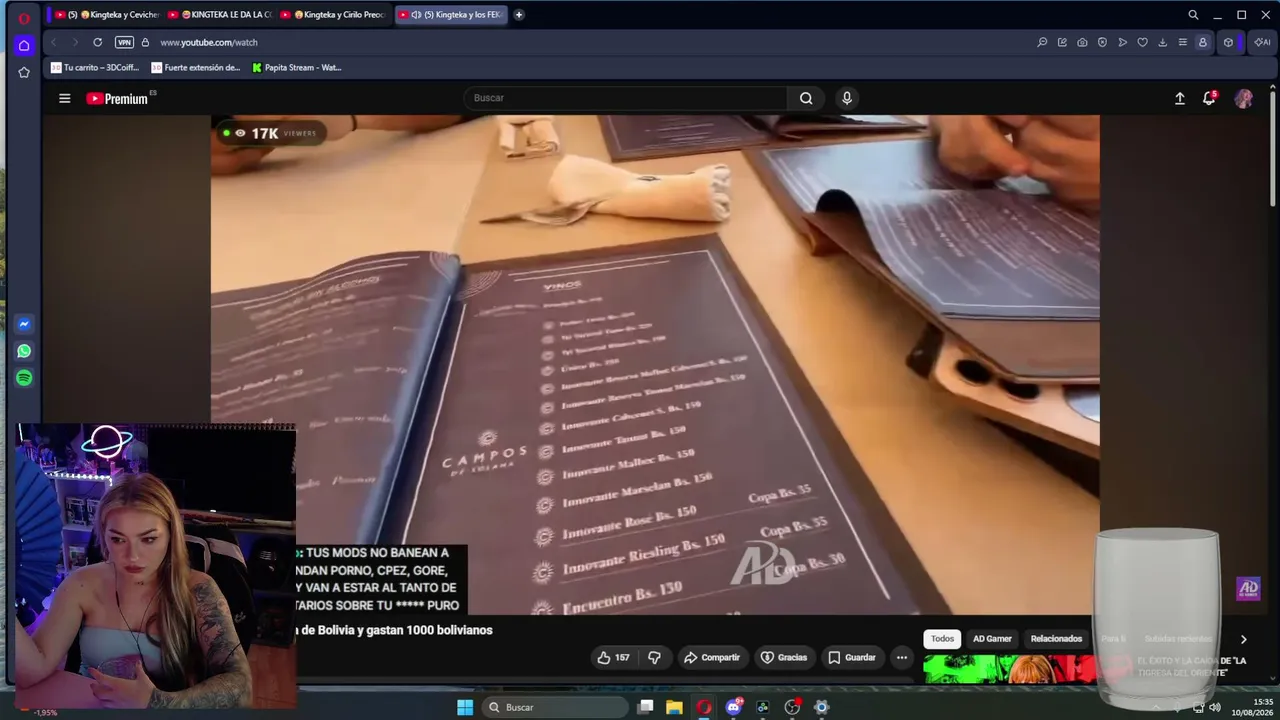Open YouTube upload/create button
The height and width of the screenshot is (720, 1280).
point(1180,98)
